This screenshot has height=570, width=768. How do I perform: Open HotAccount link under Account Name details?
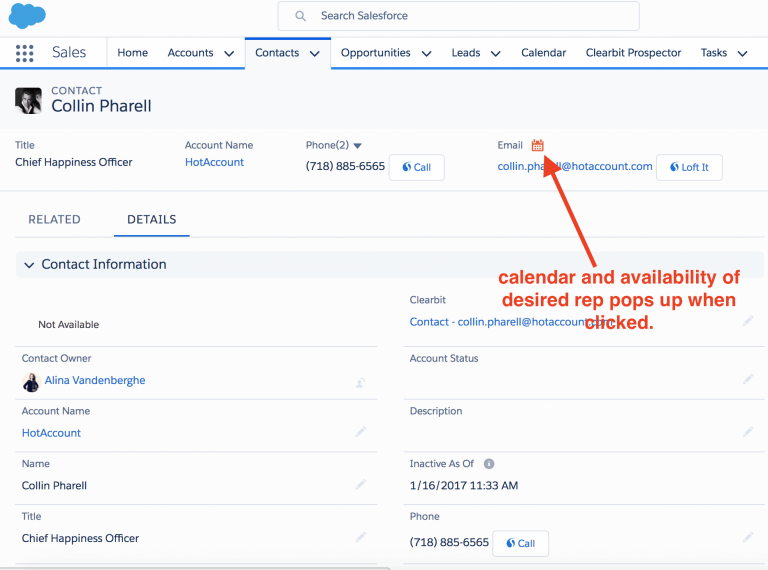pos(51,433)
